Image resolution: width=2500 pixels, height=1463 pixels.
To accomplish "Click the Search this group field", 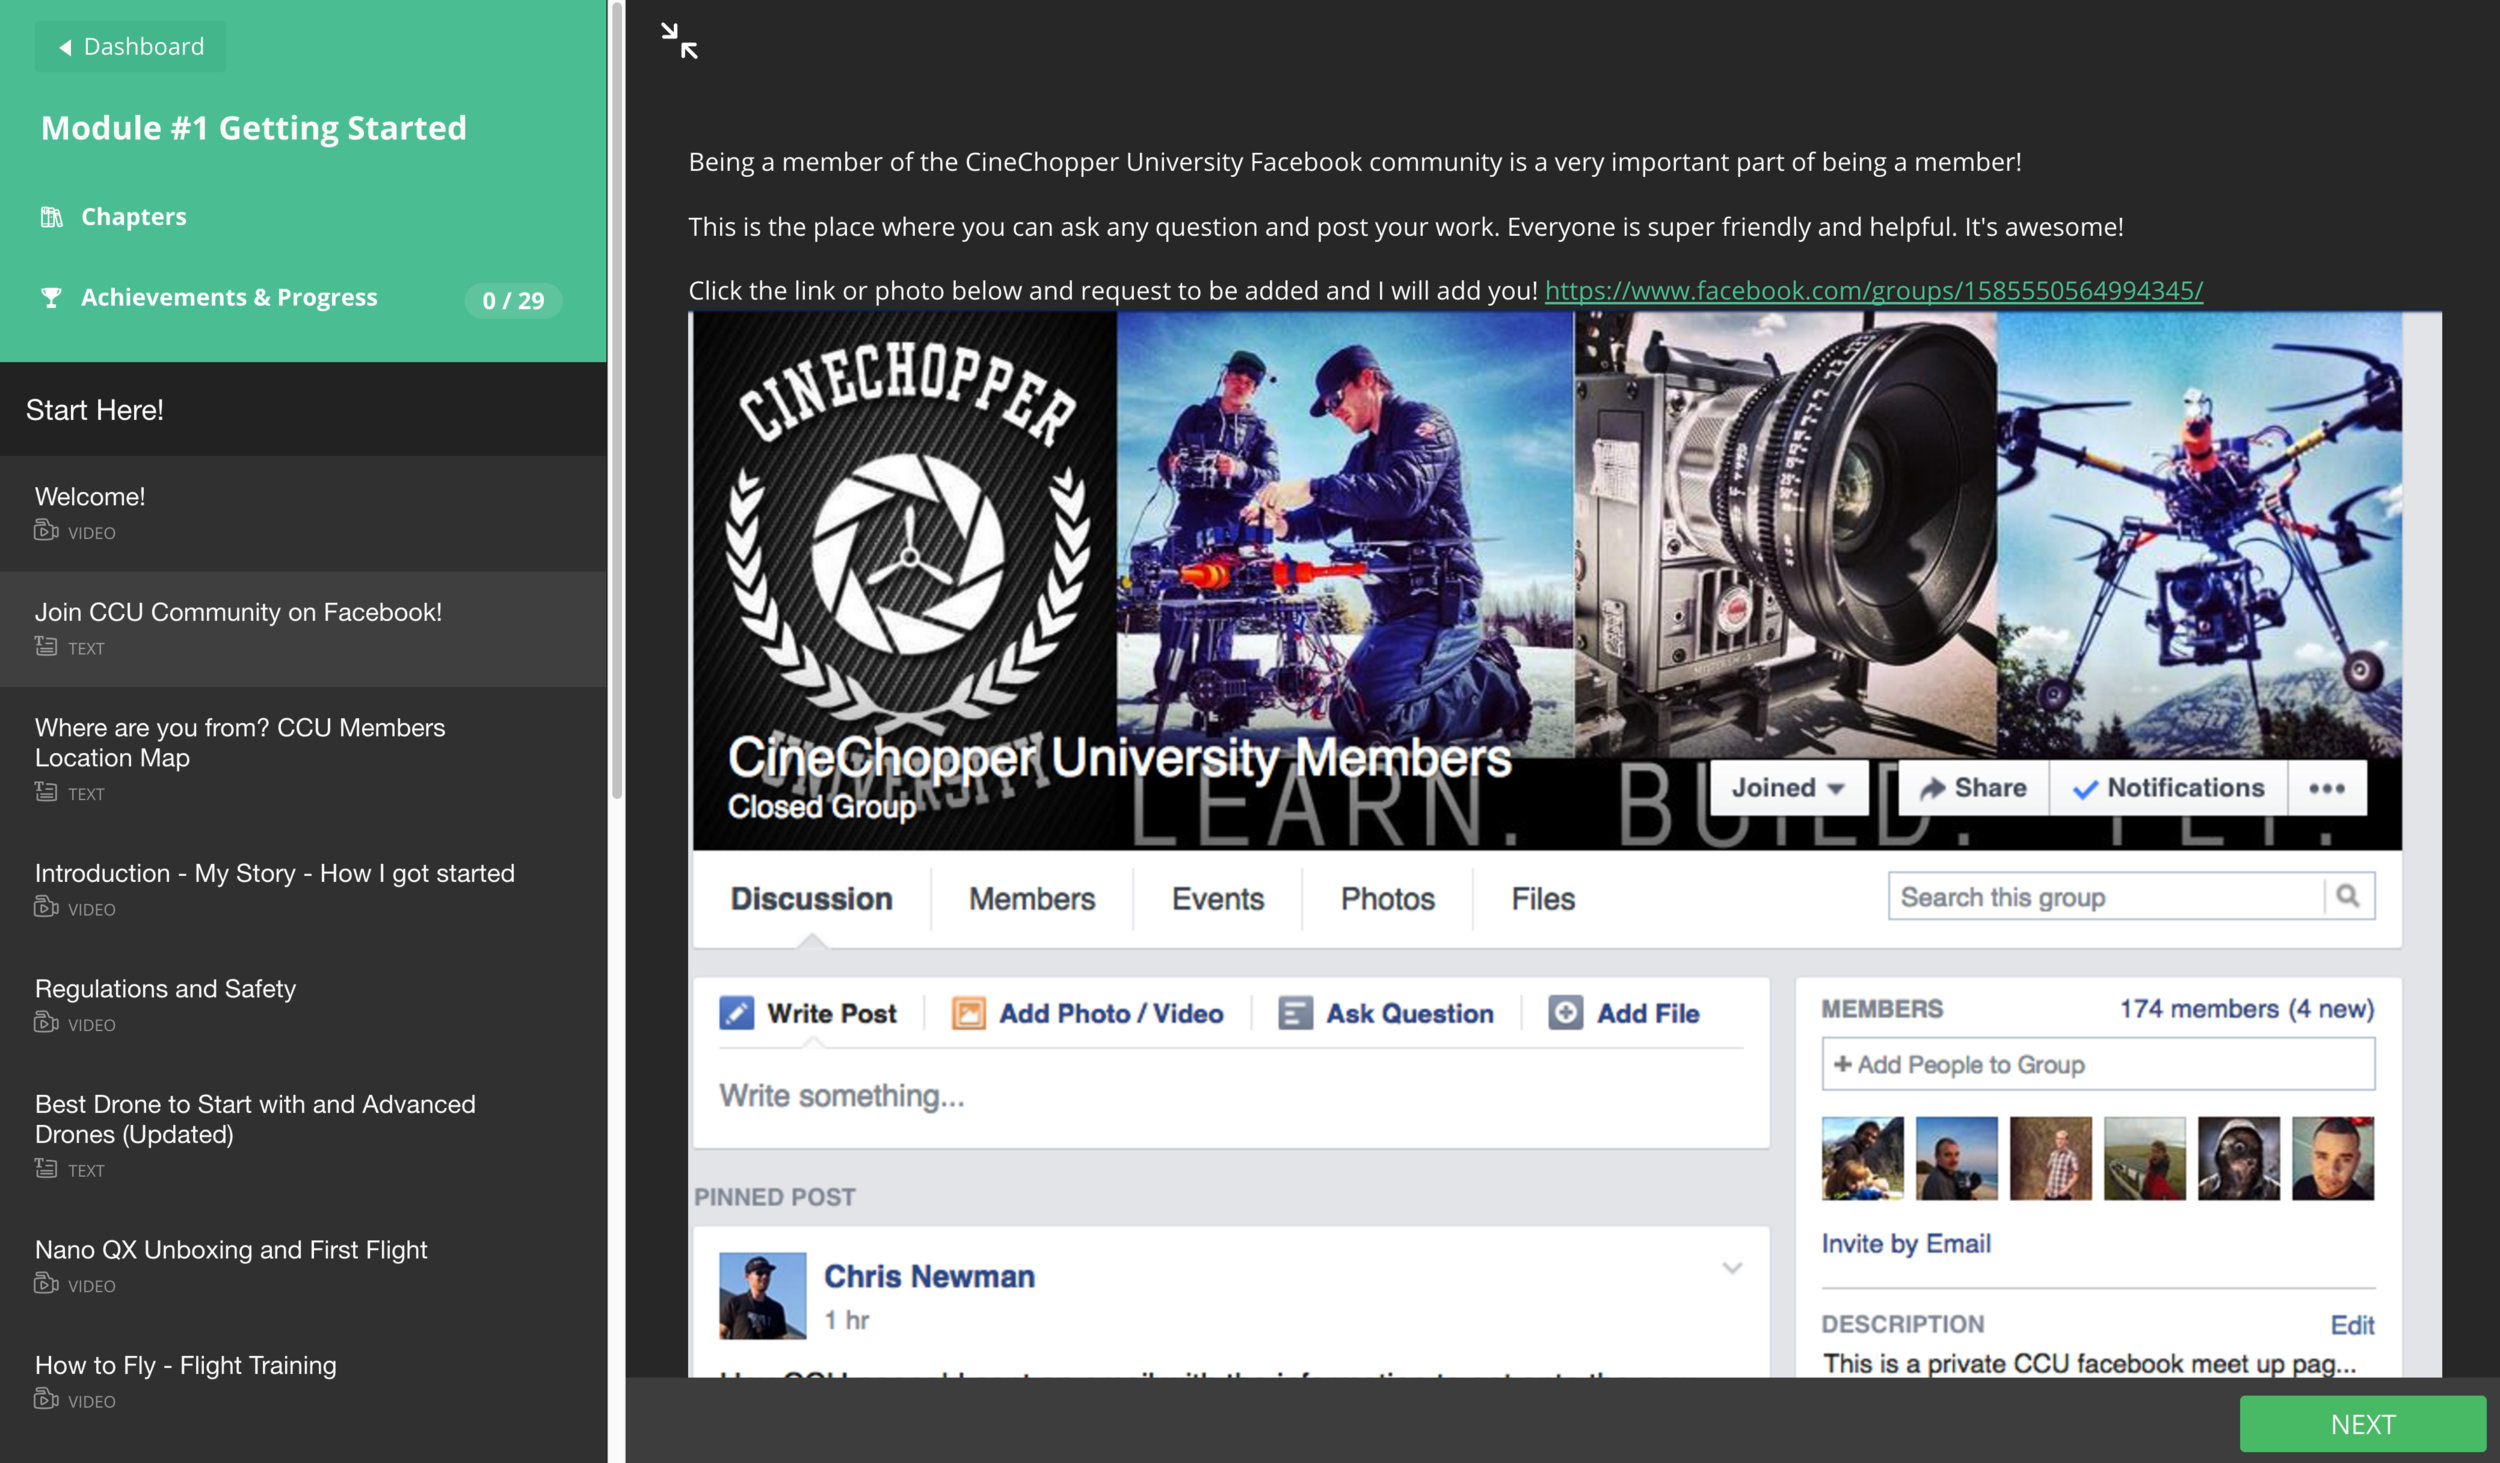I will coord(2106,896).
